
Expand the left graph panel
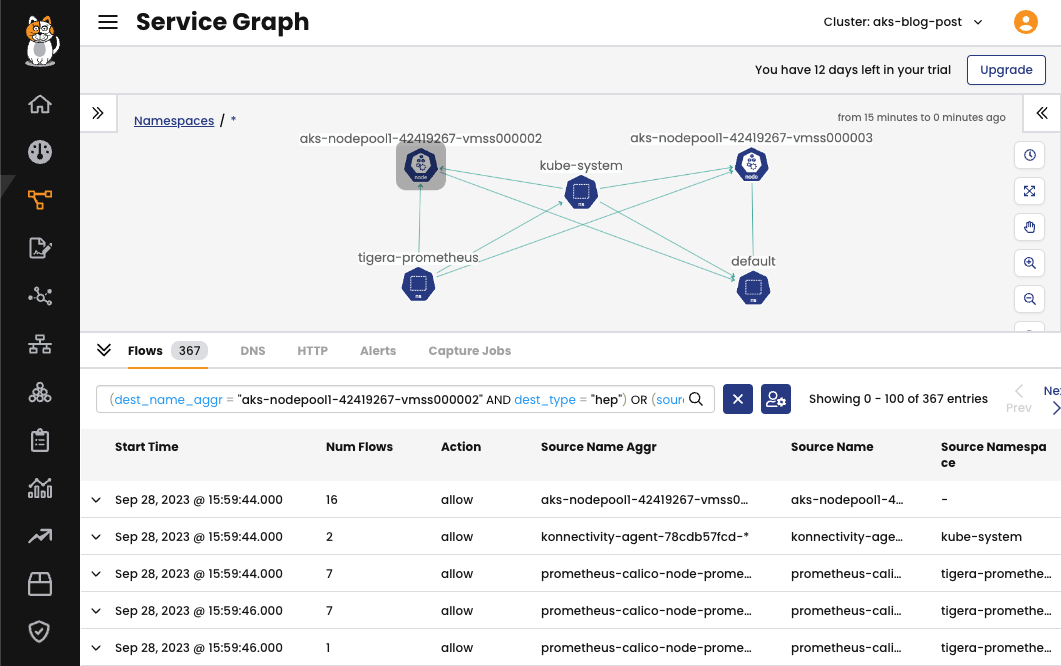coord(98,113)
